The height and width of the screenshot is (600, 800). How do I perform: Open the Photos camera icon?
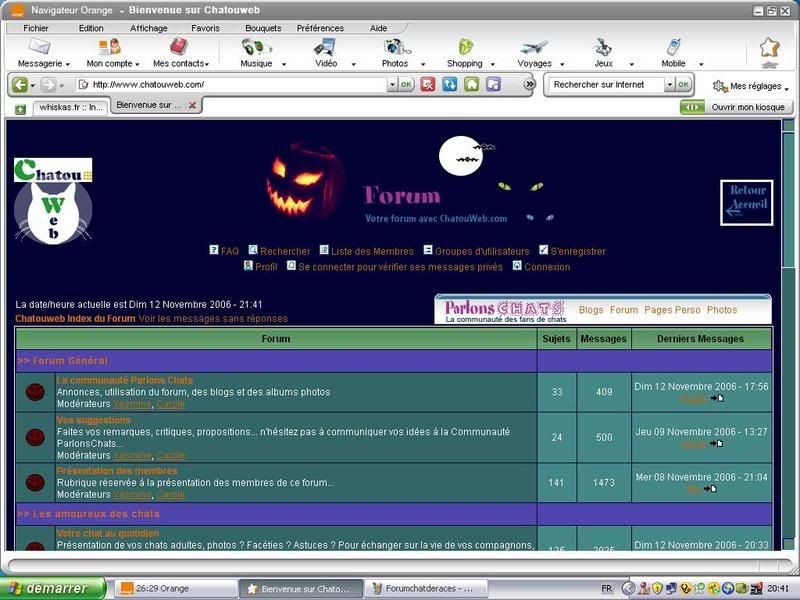(396, 47)
